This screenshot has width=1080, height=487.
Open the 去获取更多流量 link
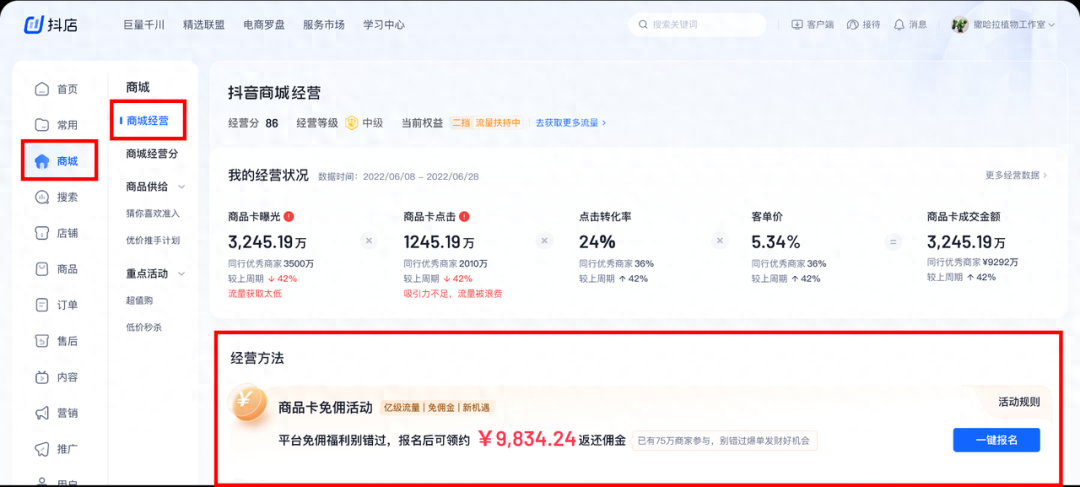coord(571,123)
